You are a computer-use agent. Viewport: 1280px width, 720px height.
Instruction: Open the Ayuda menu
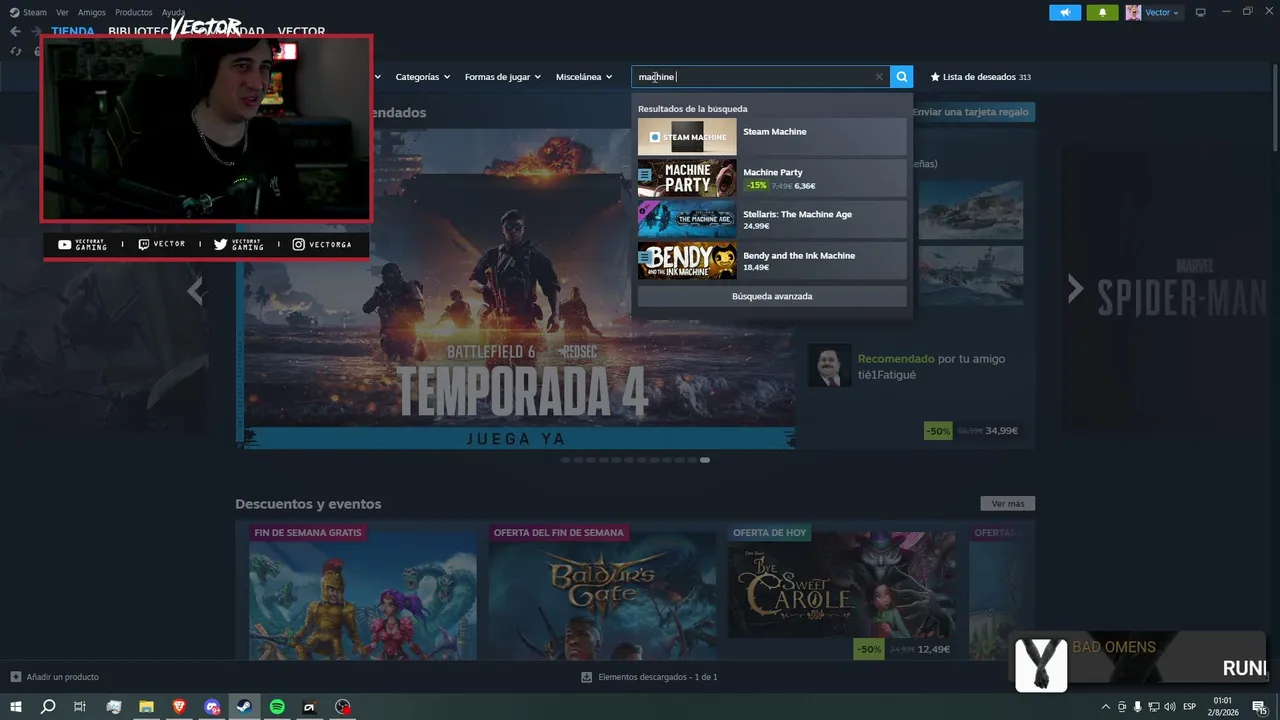(x=173, y=12)
